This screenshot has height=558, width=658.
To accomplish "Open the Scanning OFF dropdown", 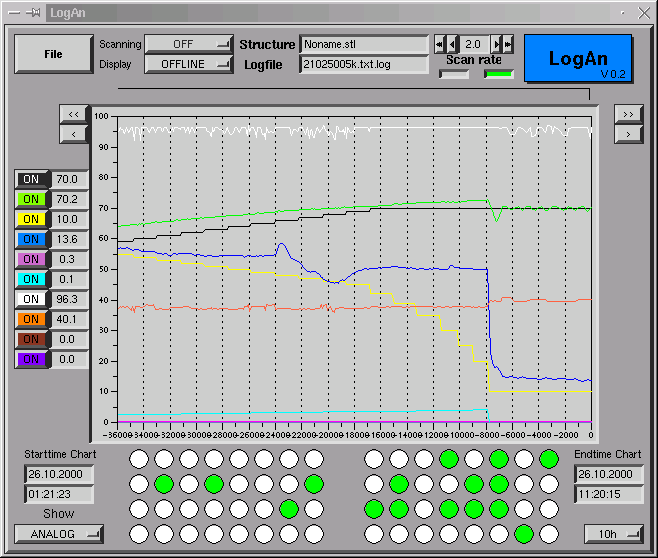I will (x=188, y=45).
